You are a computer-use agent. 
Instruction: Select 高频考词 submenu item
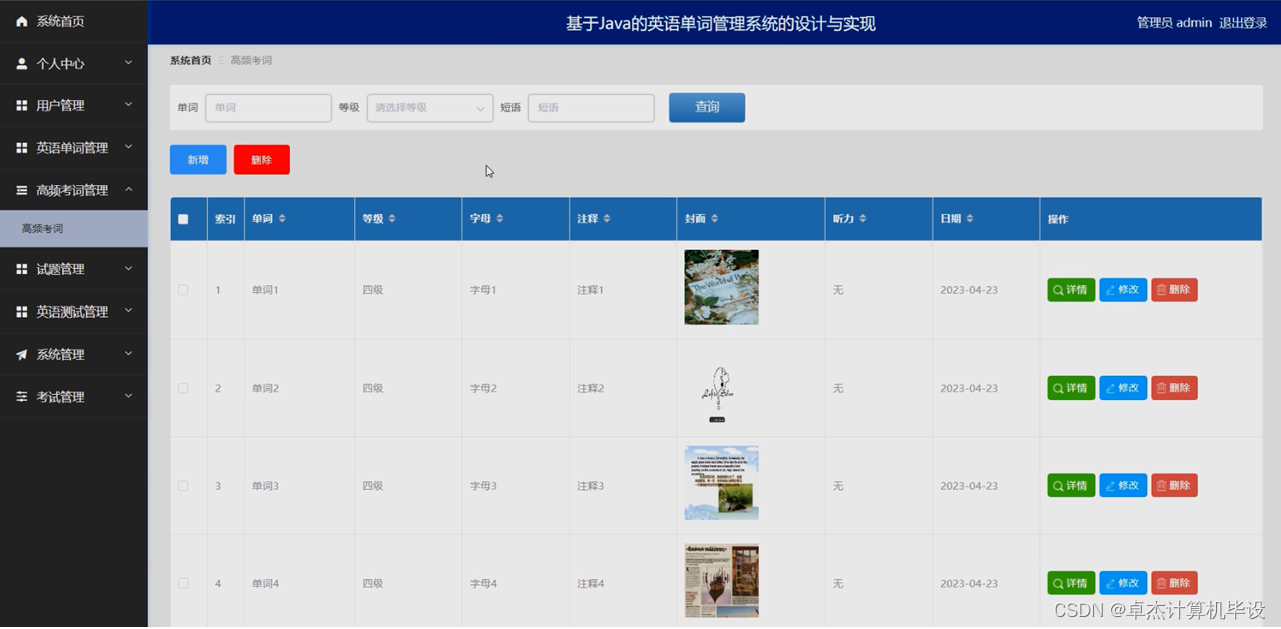click(74, 229)
